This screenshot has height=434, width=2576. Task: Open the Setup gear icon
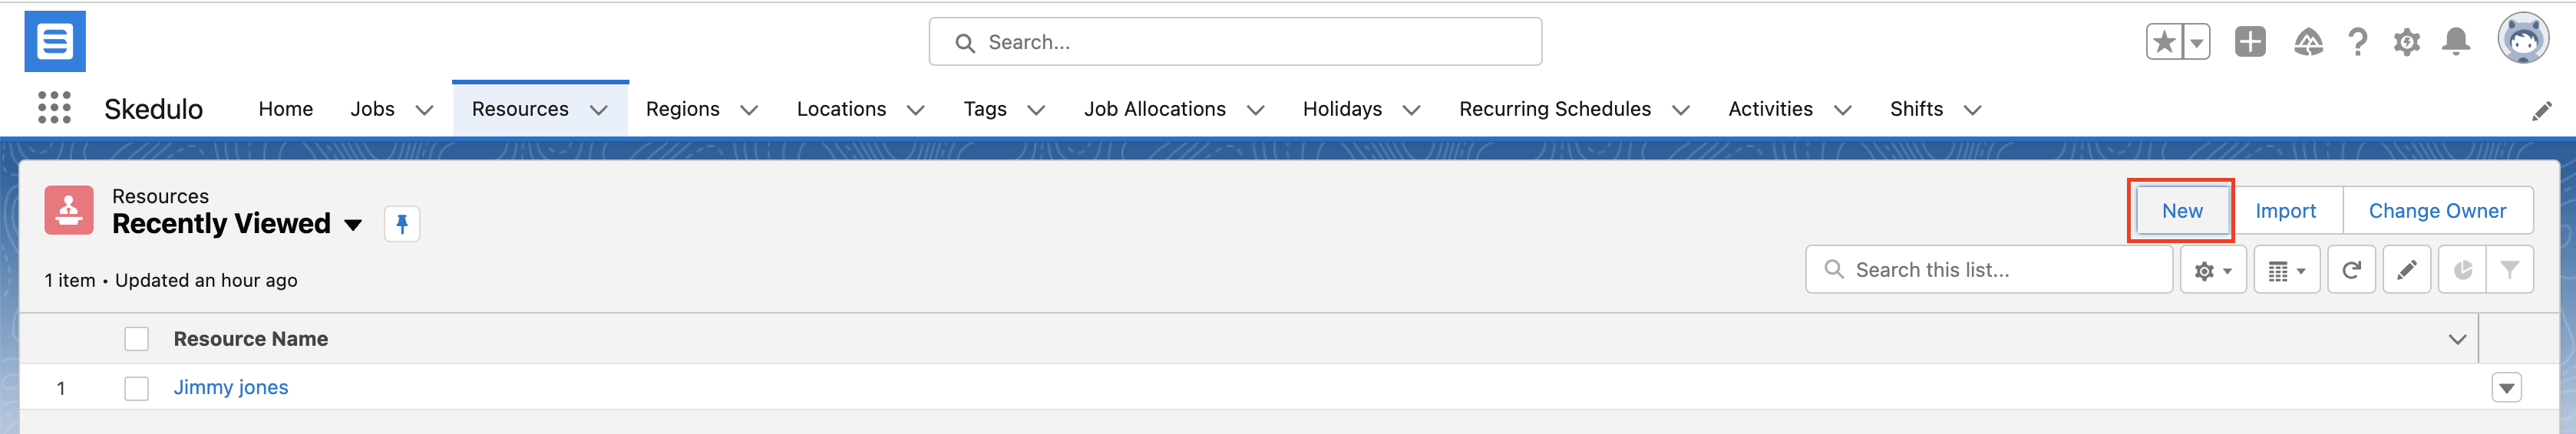2406,42
